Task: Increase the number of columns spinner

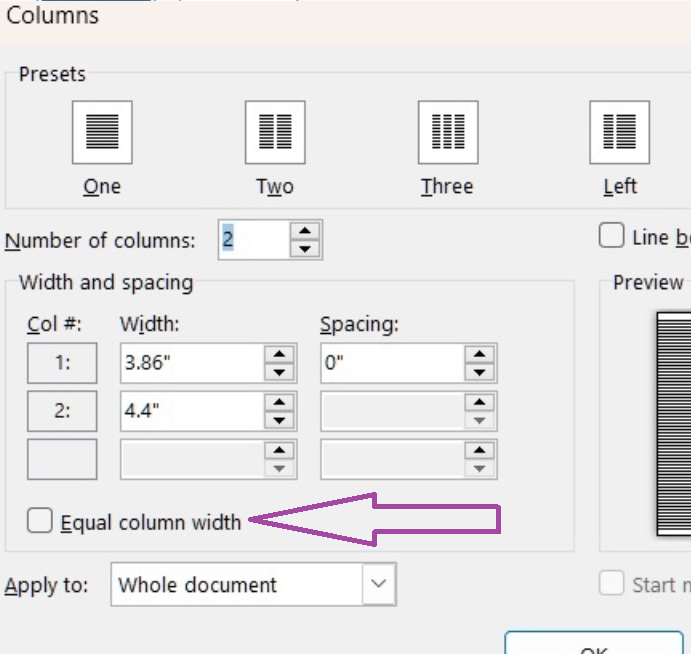Action: (305, 231)
